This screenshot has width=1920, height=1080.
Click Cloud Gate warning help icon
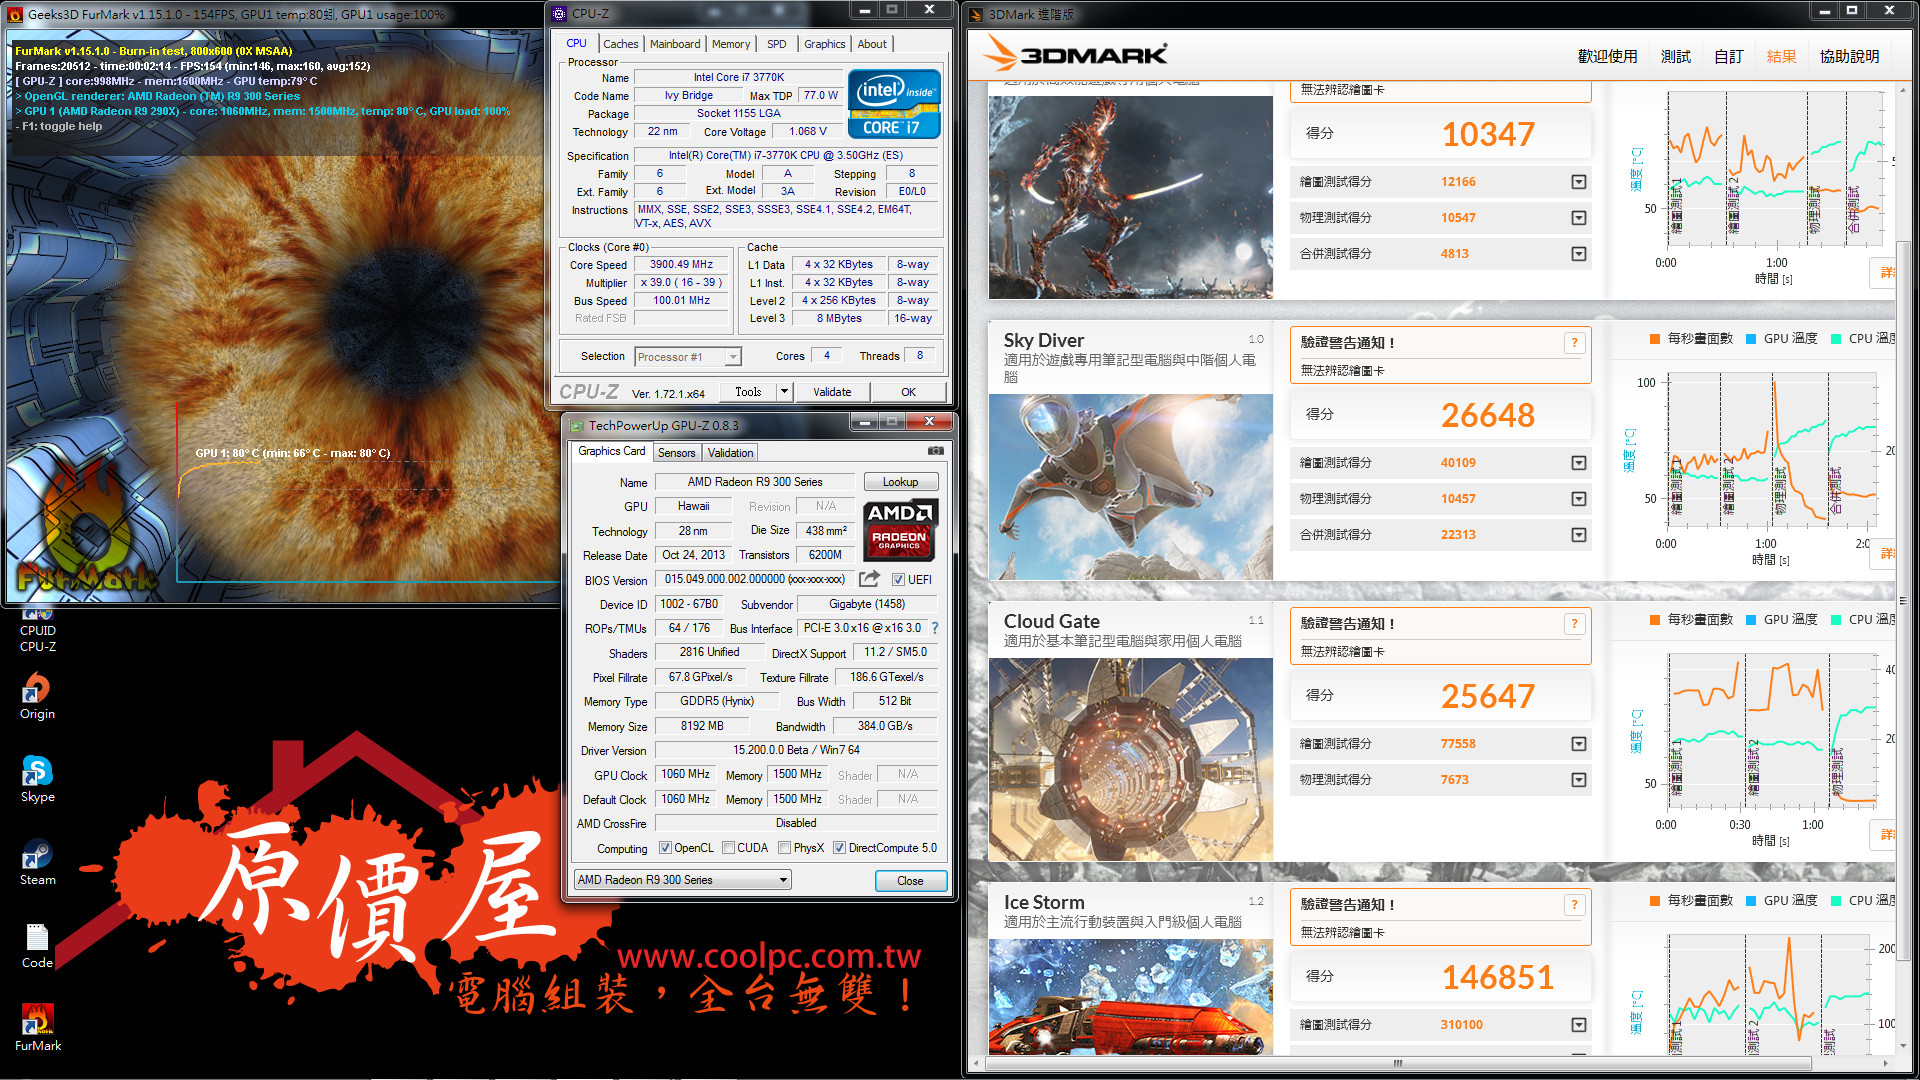[1574, 624]
